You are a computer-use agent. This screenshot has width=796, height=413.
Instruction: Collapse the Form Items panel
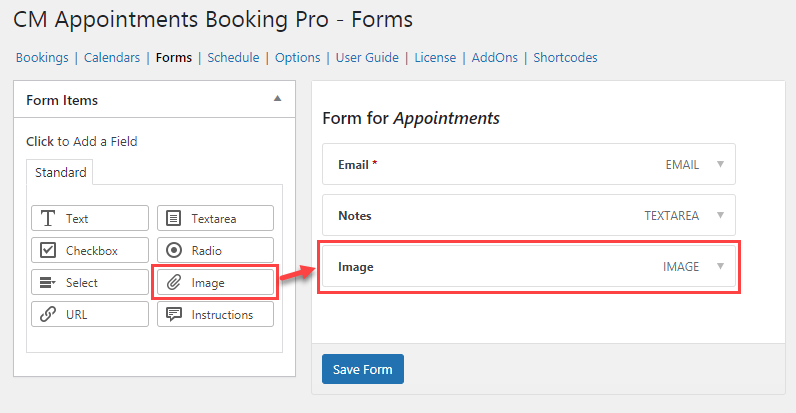point(277,98)
